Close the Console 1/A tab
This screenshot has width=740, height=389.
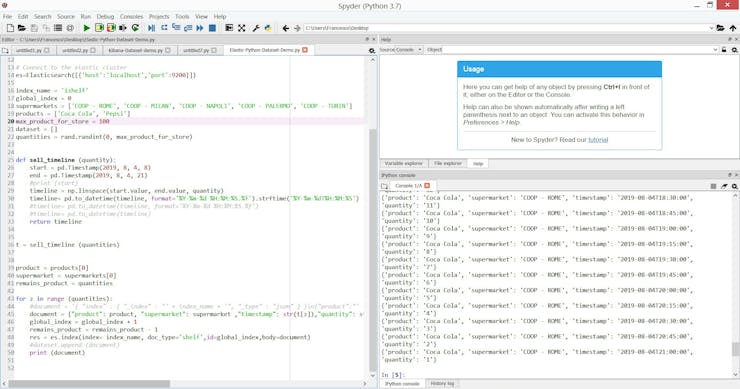[427, 186]
